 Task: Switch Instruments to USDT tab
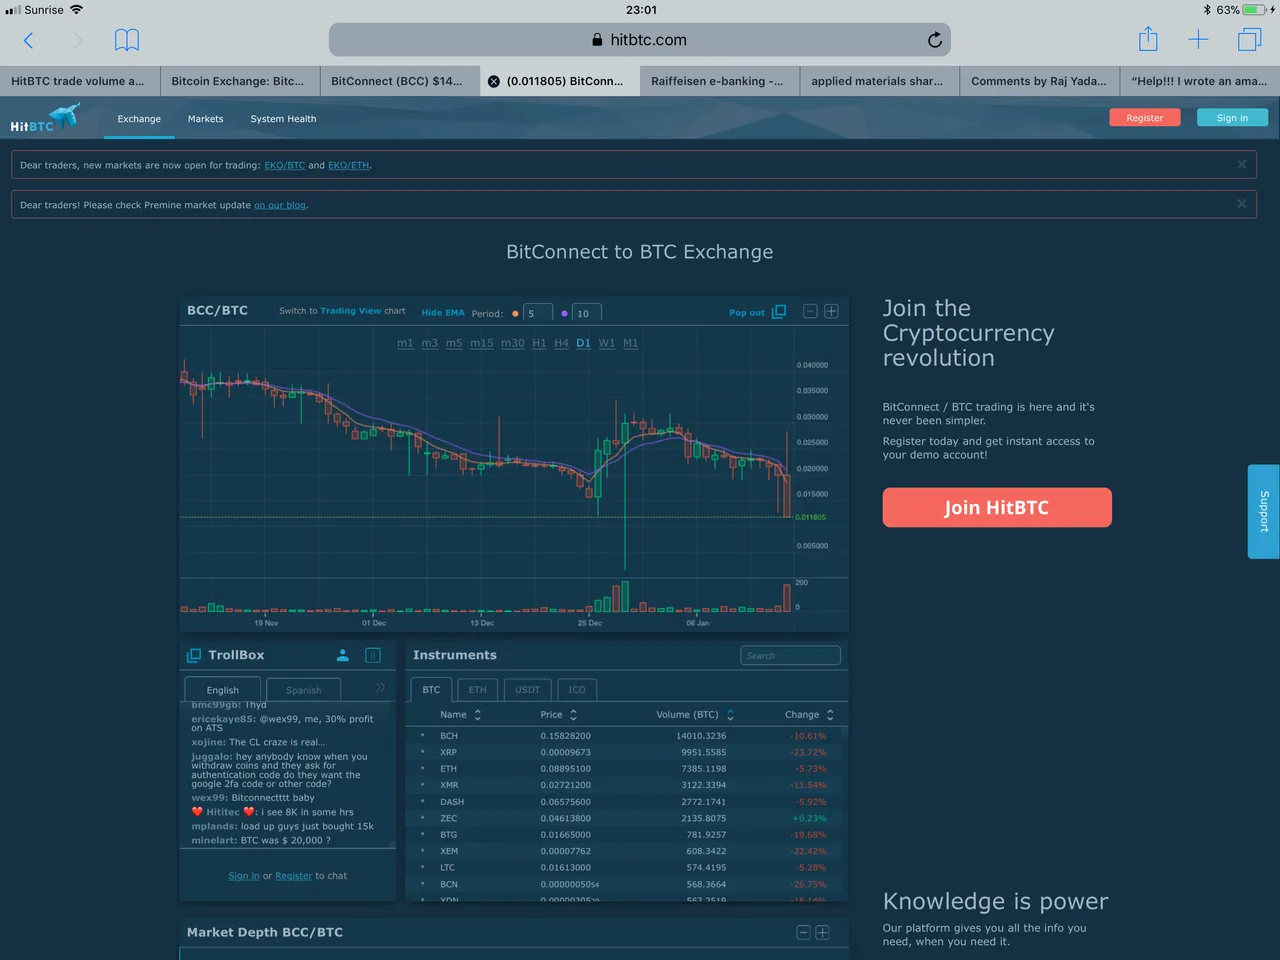tap(527, 690)
